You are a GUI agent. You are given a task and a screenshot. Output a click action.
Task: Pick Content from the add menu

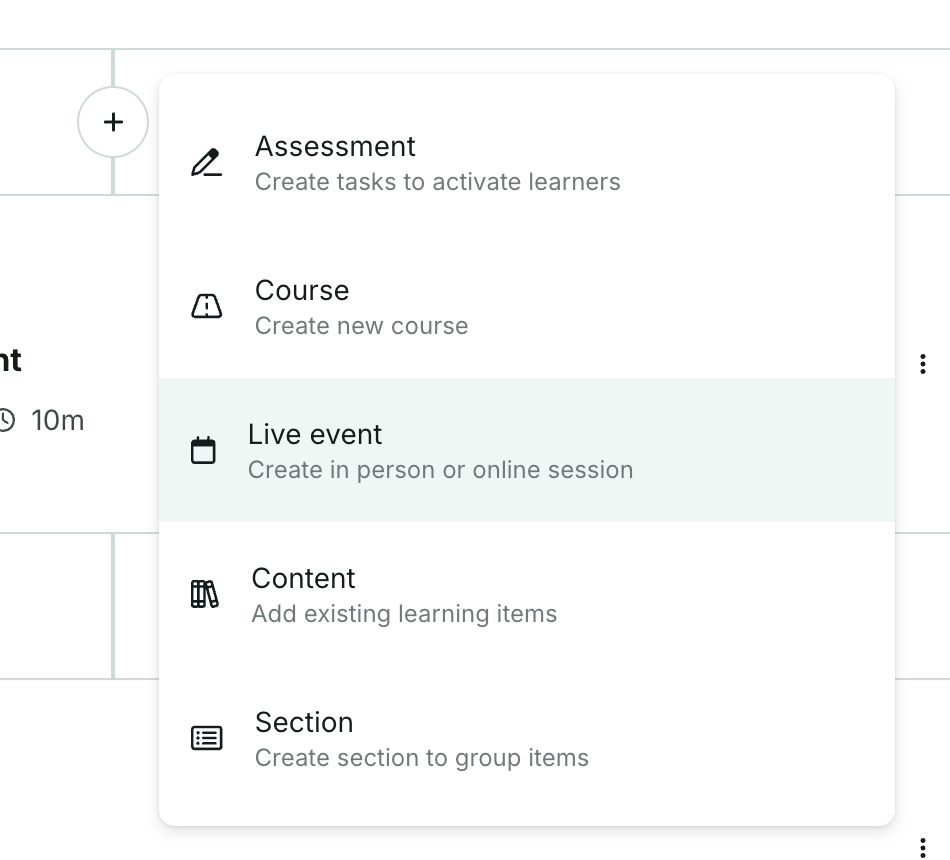click(303, 578)
